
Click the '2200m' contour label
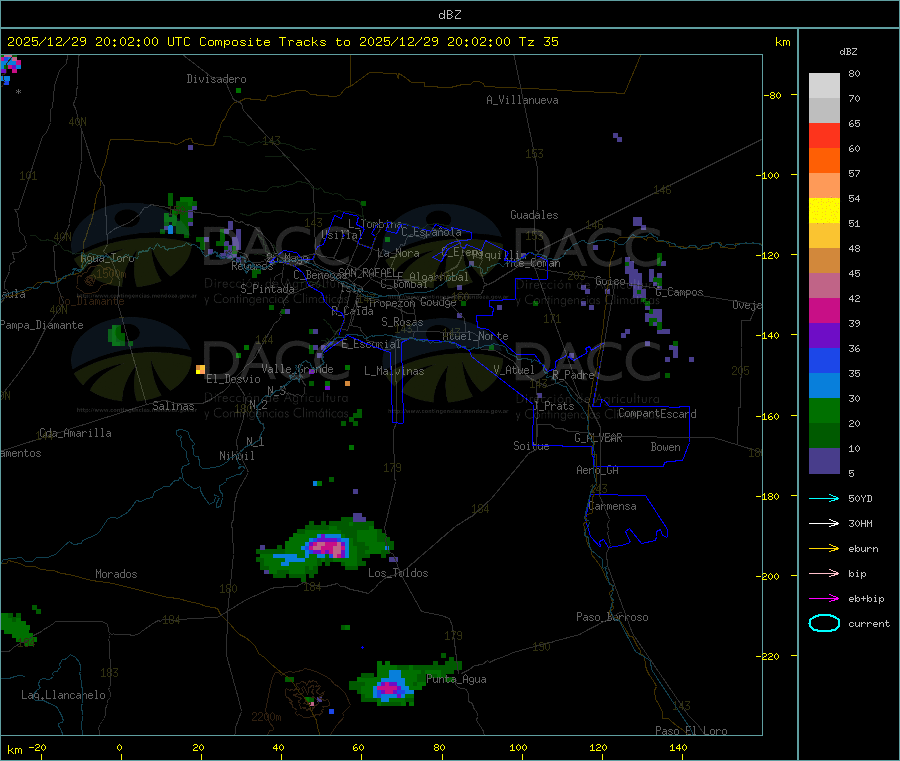(266, 717)
